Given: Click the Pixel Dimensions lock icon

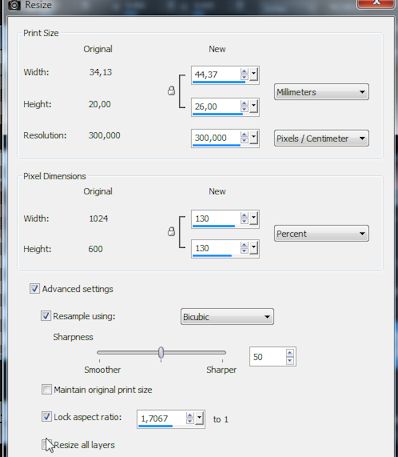Looking at the screenshot, I should tap(171, 231).
